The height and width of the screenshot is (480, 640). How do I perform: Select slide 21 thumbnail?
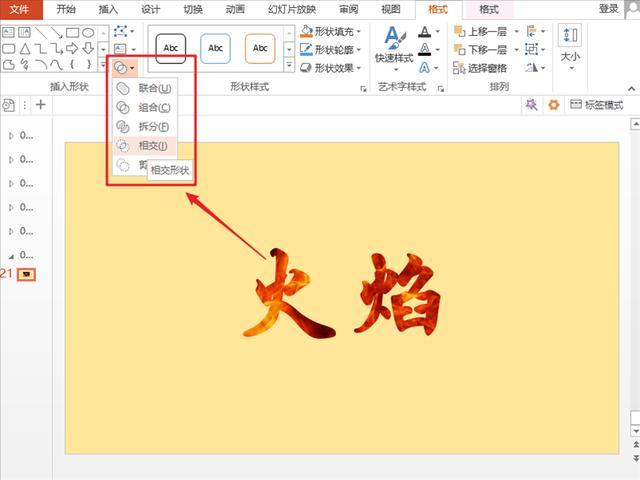pos(26,275)
